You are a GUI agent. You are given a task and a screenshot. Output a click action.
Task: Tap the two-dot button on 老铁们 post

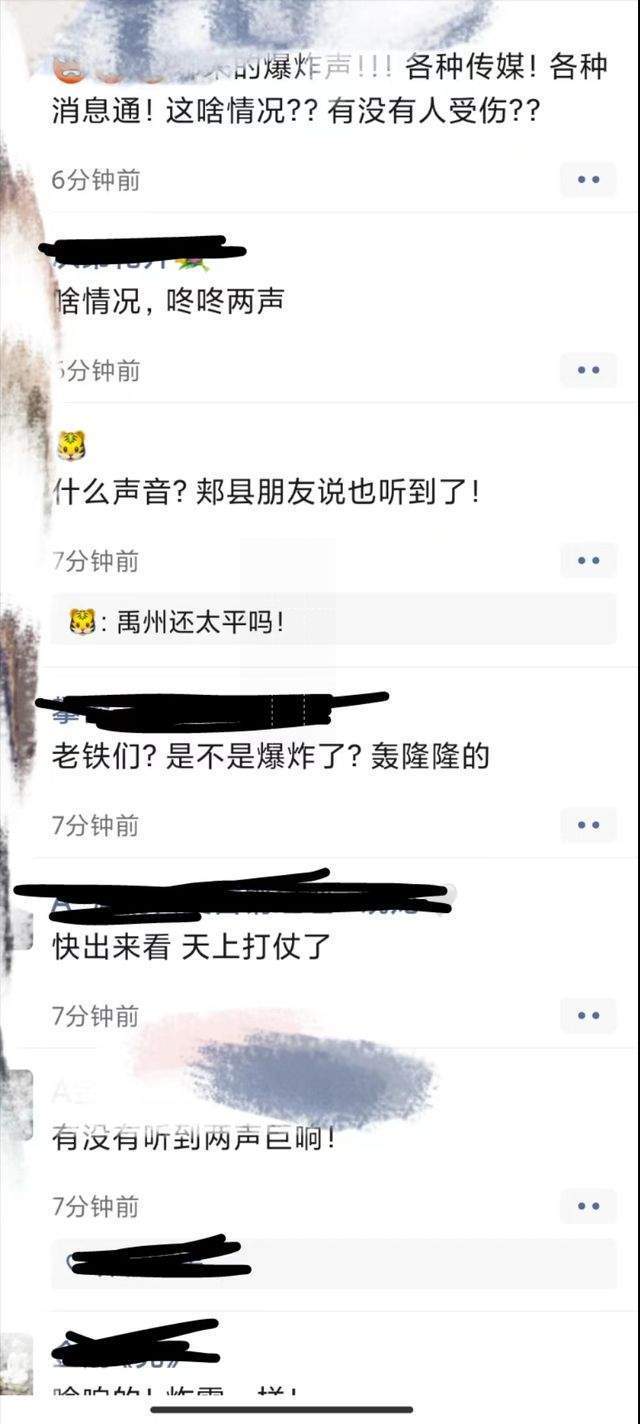[x=588, y=825]
